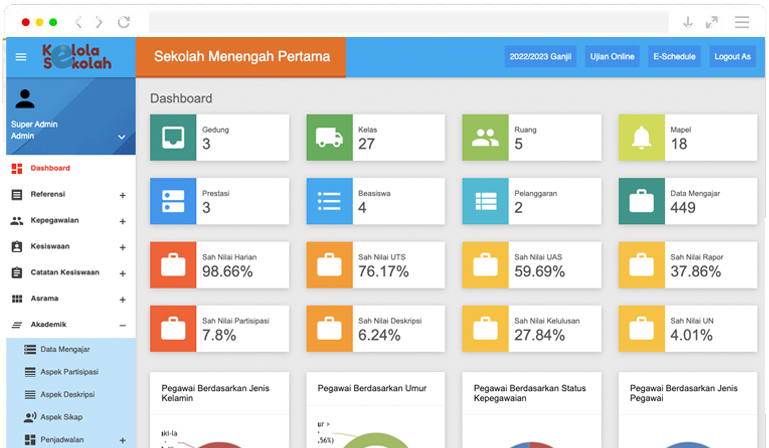Open the Penjadwalan submenu item
This screenshot has height=448, width=769.
click(62, 439)
